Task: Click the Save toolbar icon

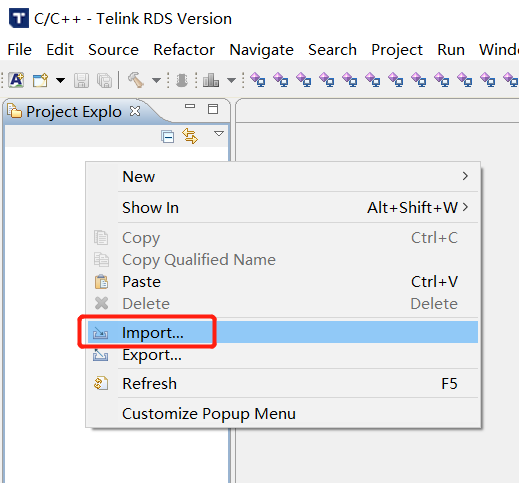Action: pyautogui.click(x=81, y=80)
